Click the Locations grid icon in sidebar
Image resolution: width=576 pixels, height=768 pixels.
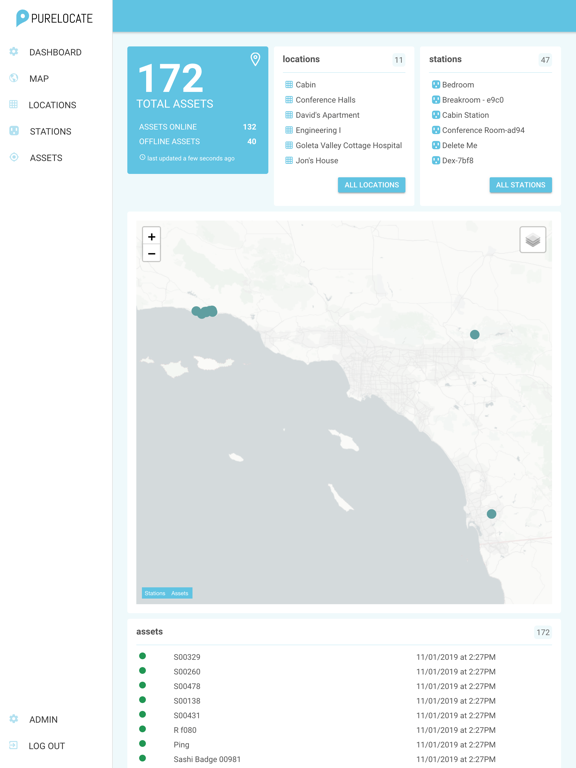[x=14, y=104]
